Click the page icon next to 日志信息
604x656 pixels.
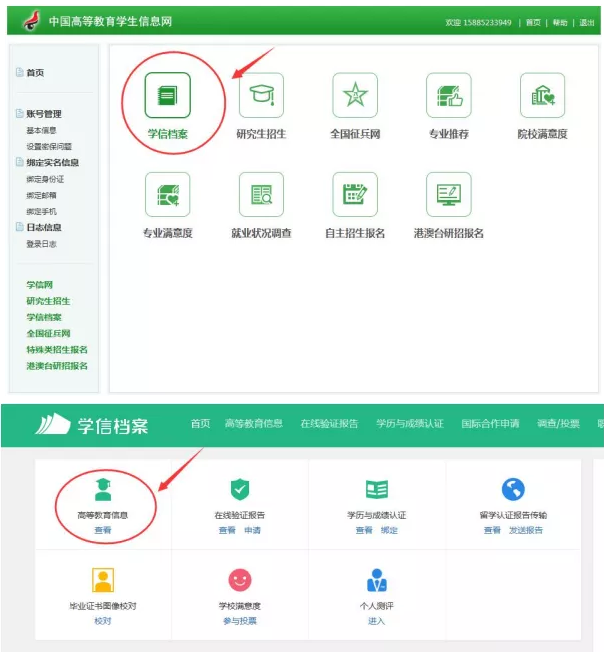click(19, 227)
